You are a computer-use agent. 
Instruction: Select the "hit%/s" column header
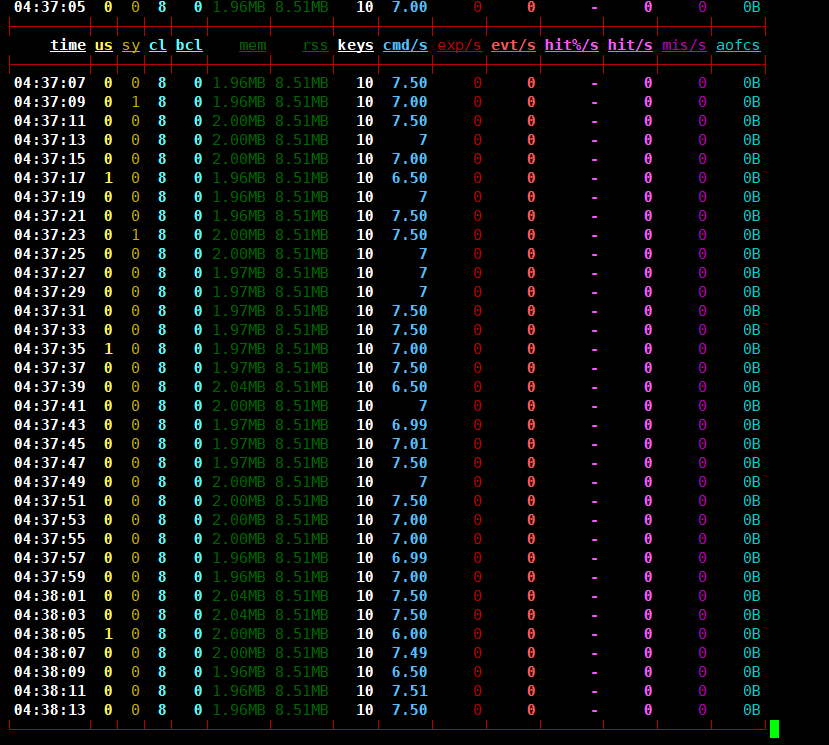tap(572, 45)
